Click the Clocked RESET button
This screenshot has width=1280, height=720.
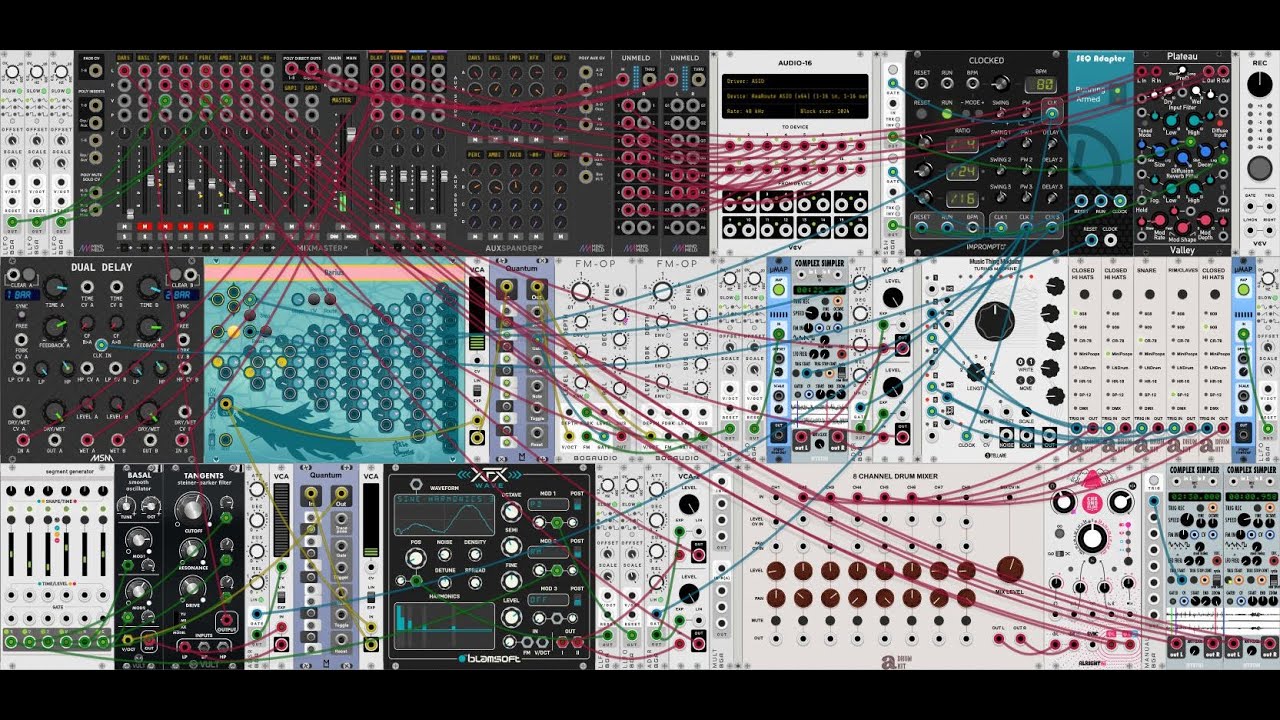coord(921,113)
